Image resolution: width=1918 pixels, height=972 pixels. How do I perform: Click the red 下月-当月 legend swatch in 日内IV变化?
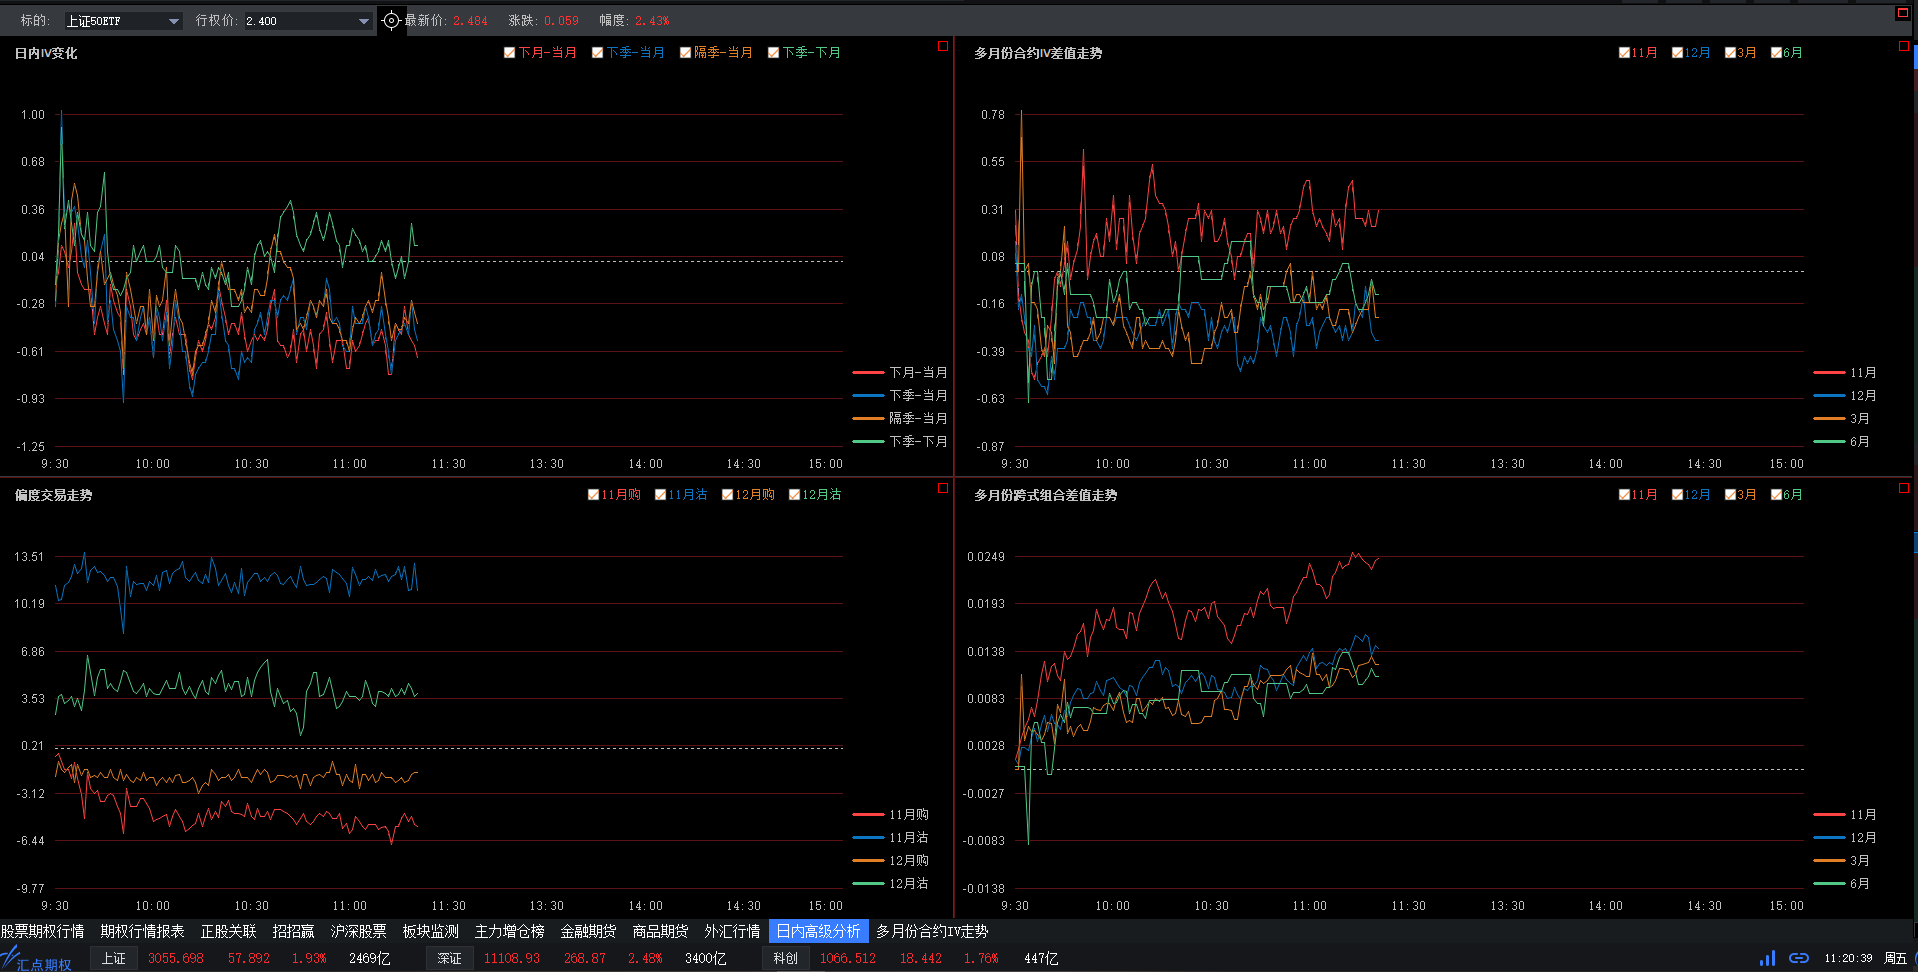868,372
